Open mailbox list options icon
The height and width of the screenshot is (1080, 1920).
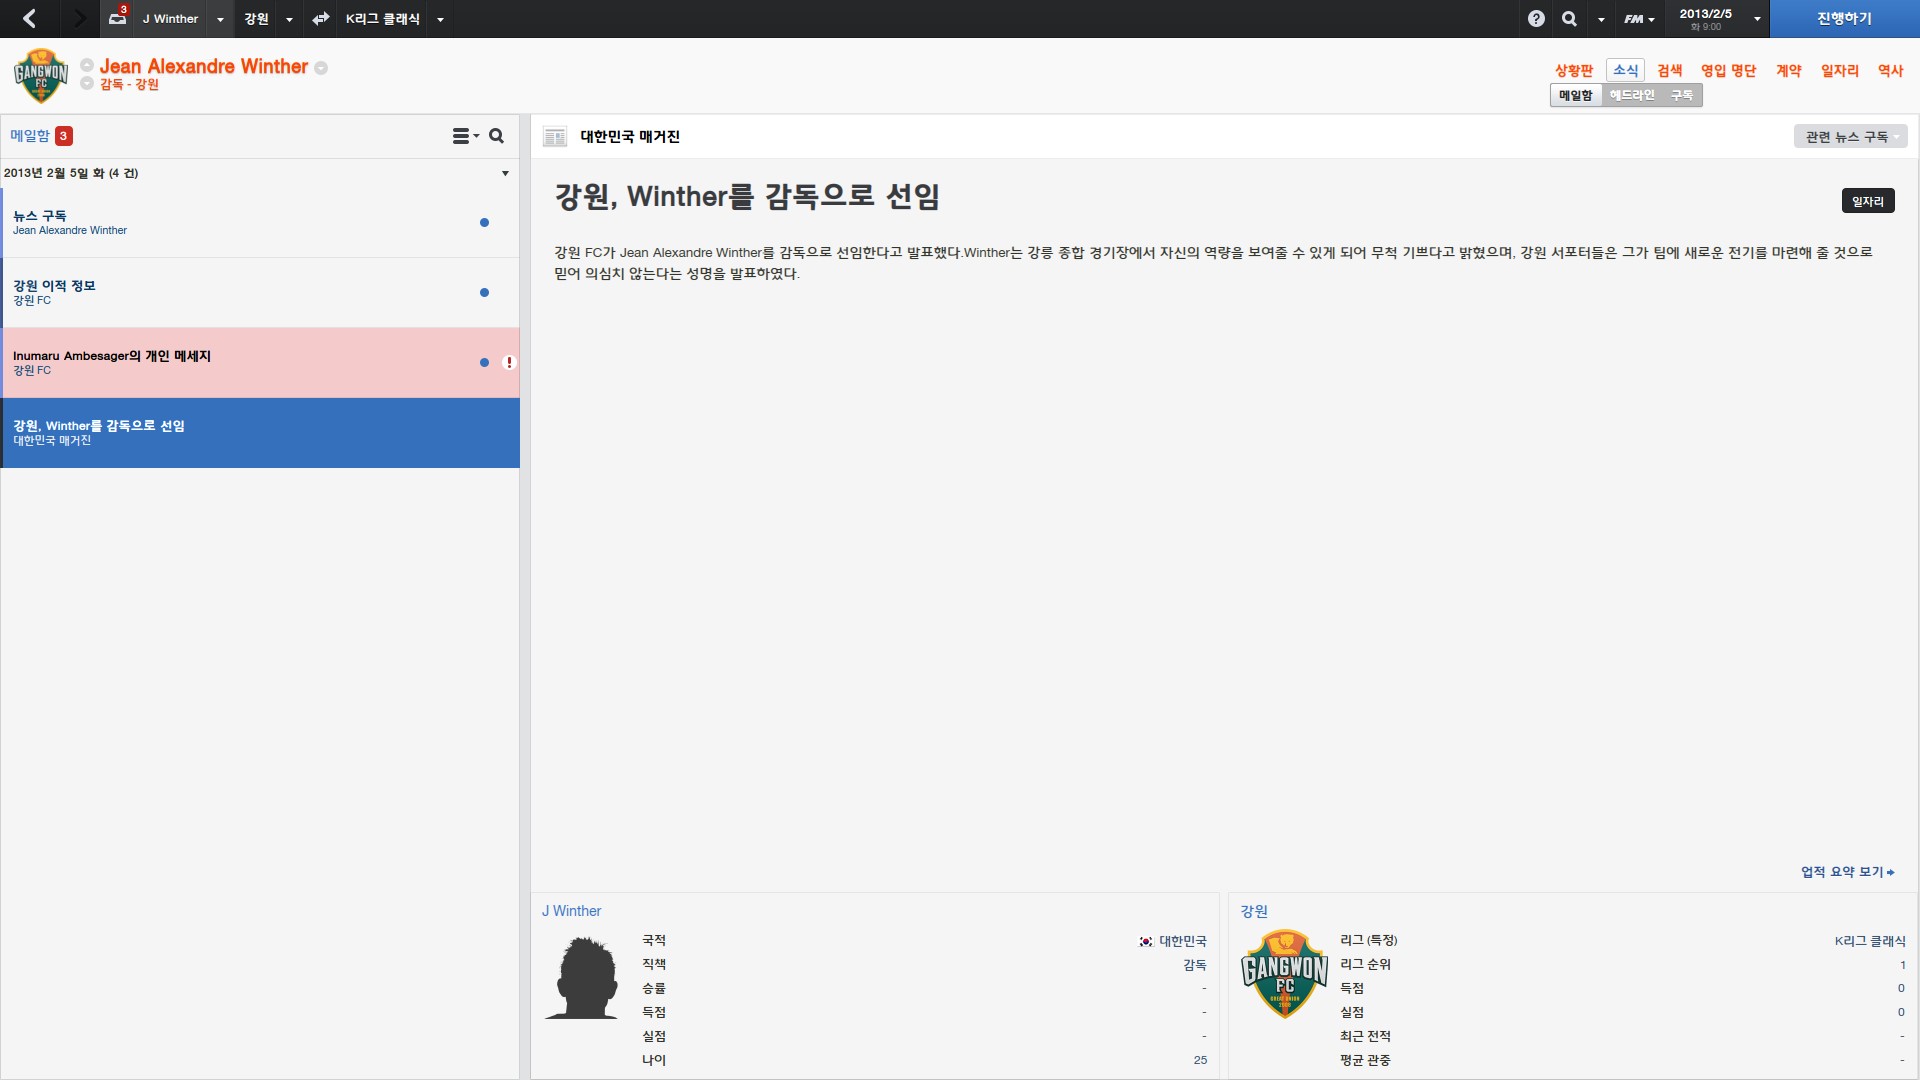465,136
